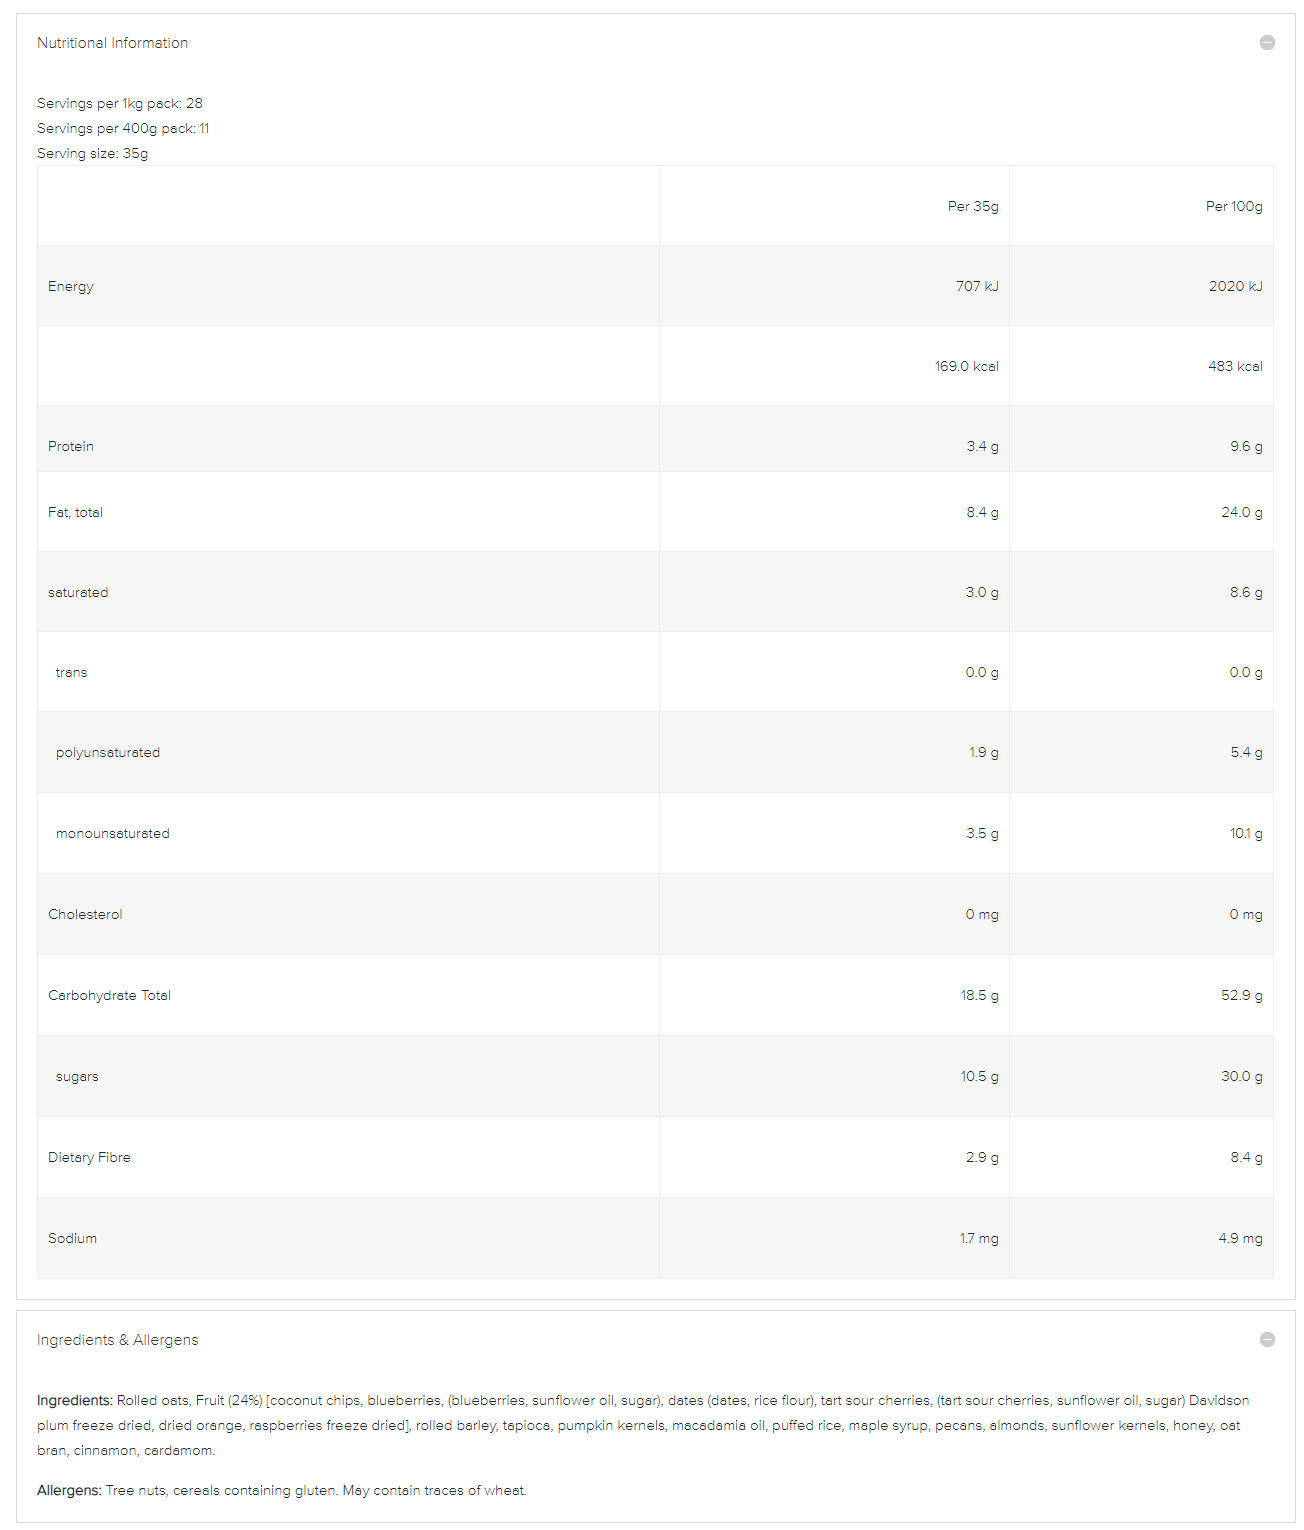
Task: Select the Energy row label
Action: pos(71,286)
